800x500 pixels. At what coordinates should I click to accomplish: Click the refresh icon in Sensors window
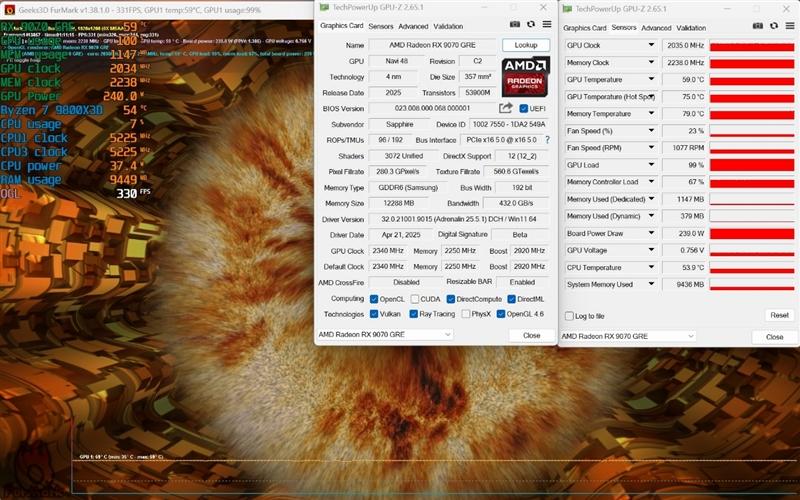(x=773, y=26)
